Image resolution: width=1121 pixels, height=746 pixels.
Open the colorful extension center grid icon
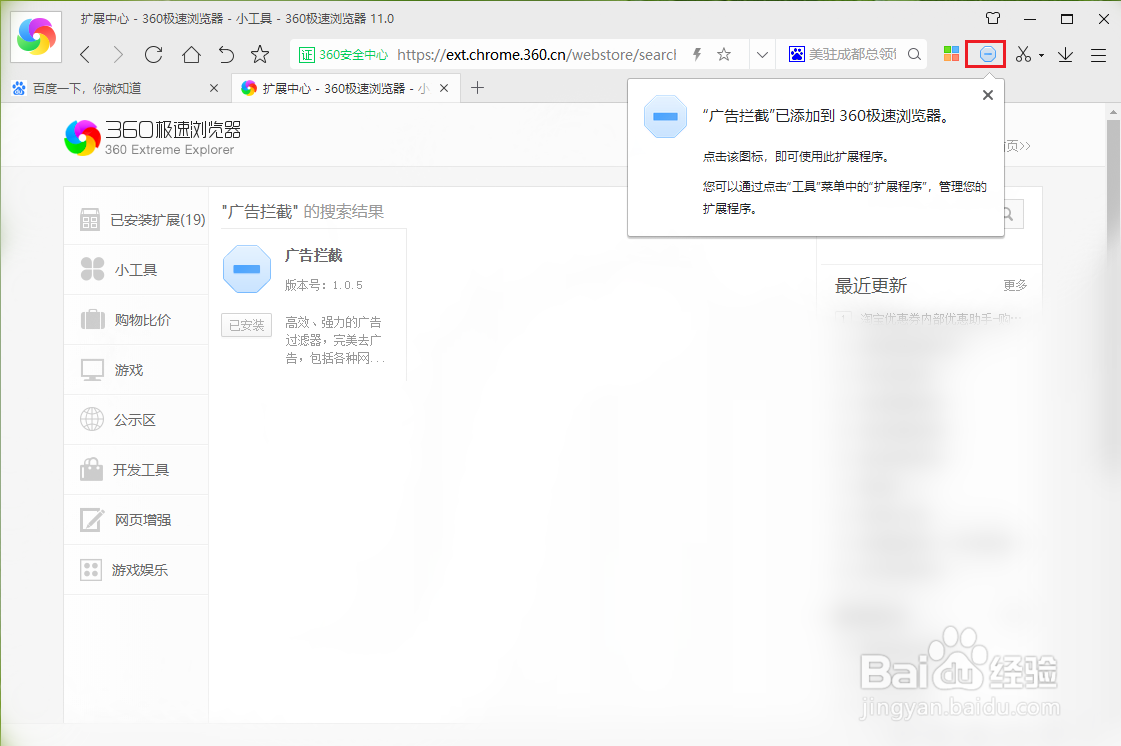pyautogui.click(x=952, y=54)
